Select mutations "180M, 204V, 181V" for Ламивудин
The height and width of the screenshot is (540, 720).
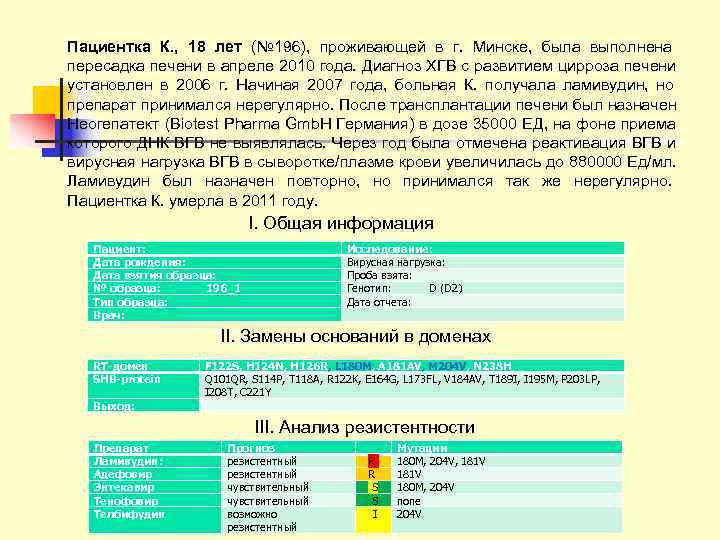(x=441, y=461)
